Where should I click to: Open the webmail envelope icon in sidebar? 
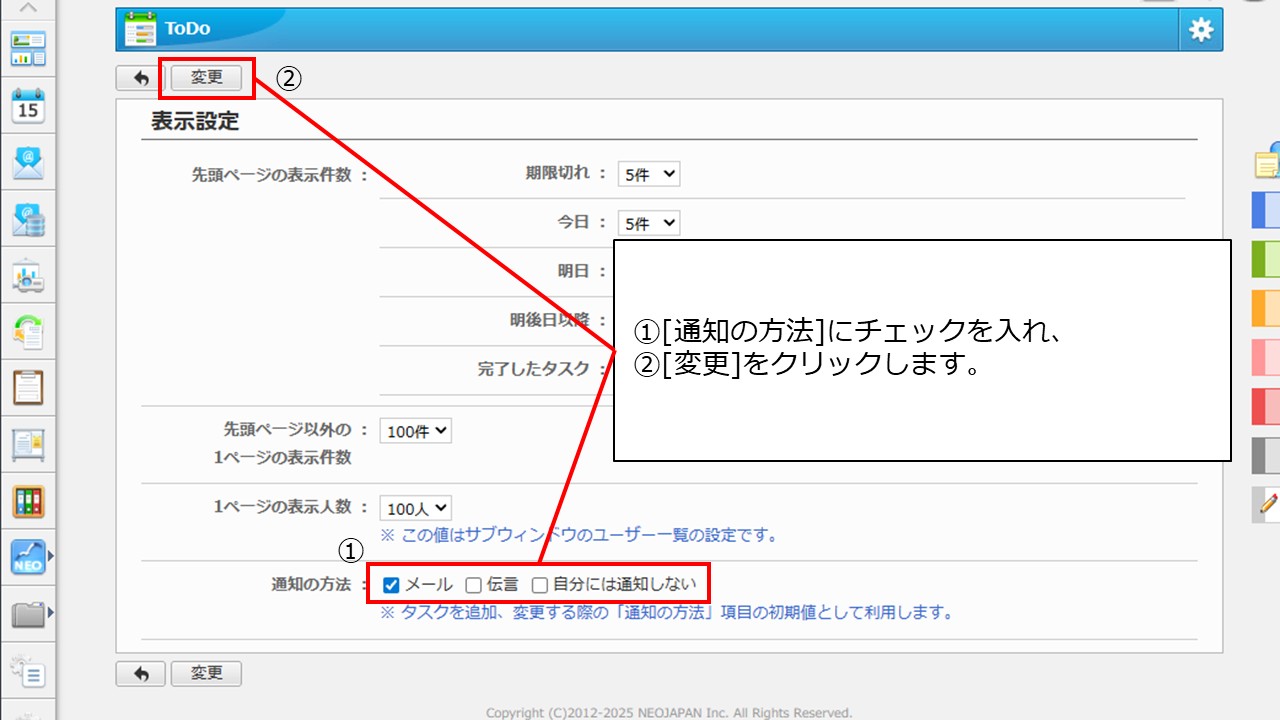(28, 162)
